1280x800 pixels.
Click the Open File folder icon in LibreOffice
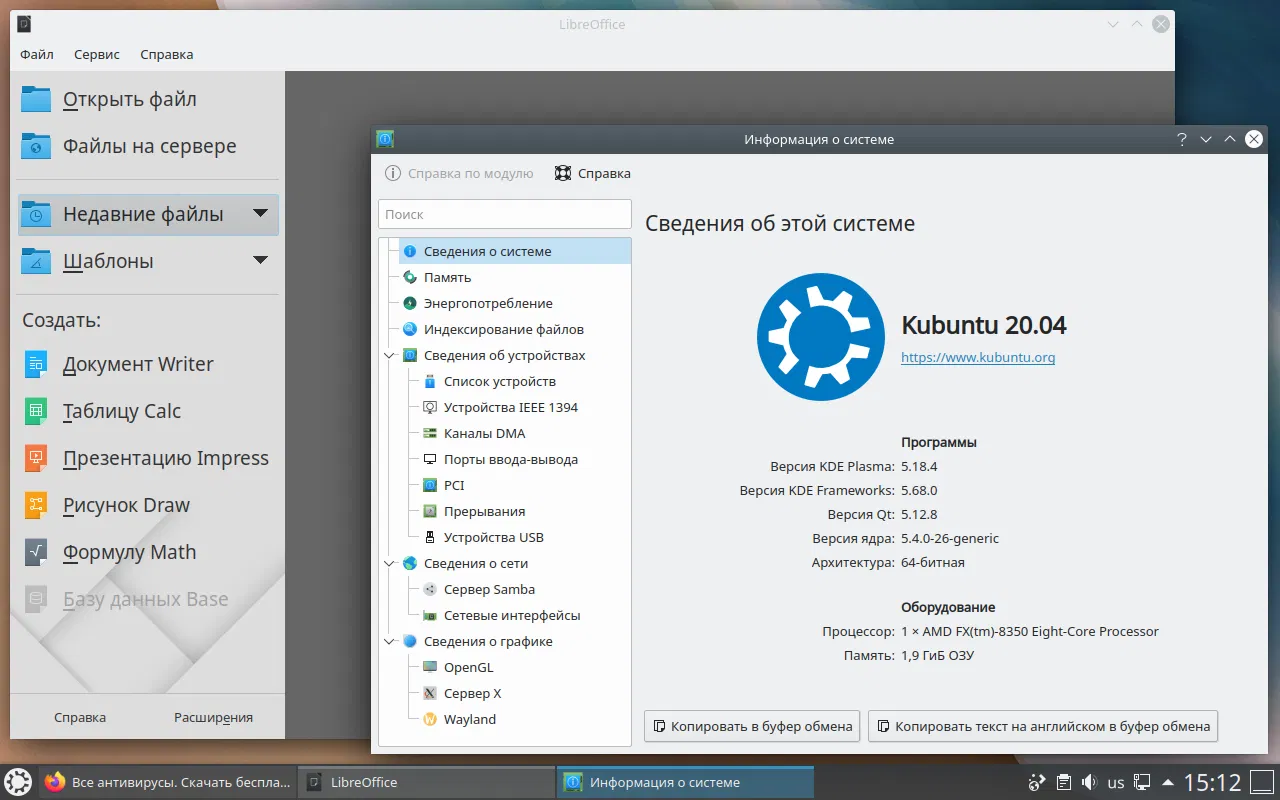point(36,99)
